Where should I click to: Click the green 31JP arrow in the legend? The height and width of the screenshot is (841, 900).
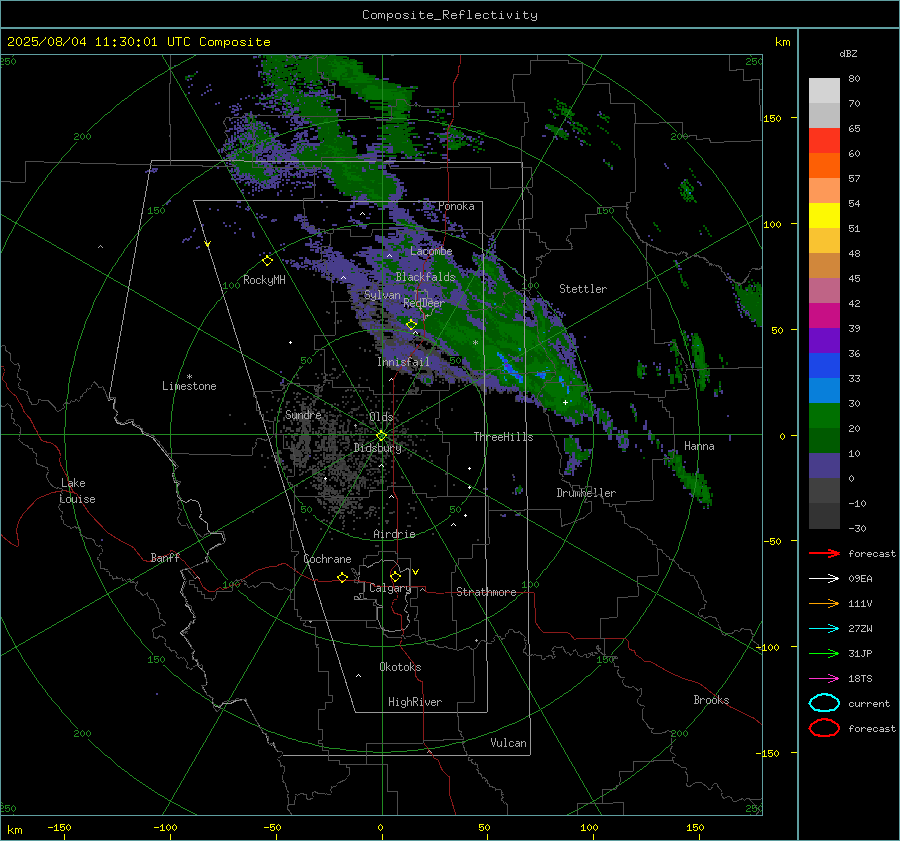[x=824, y=653]
